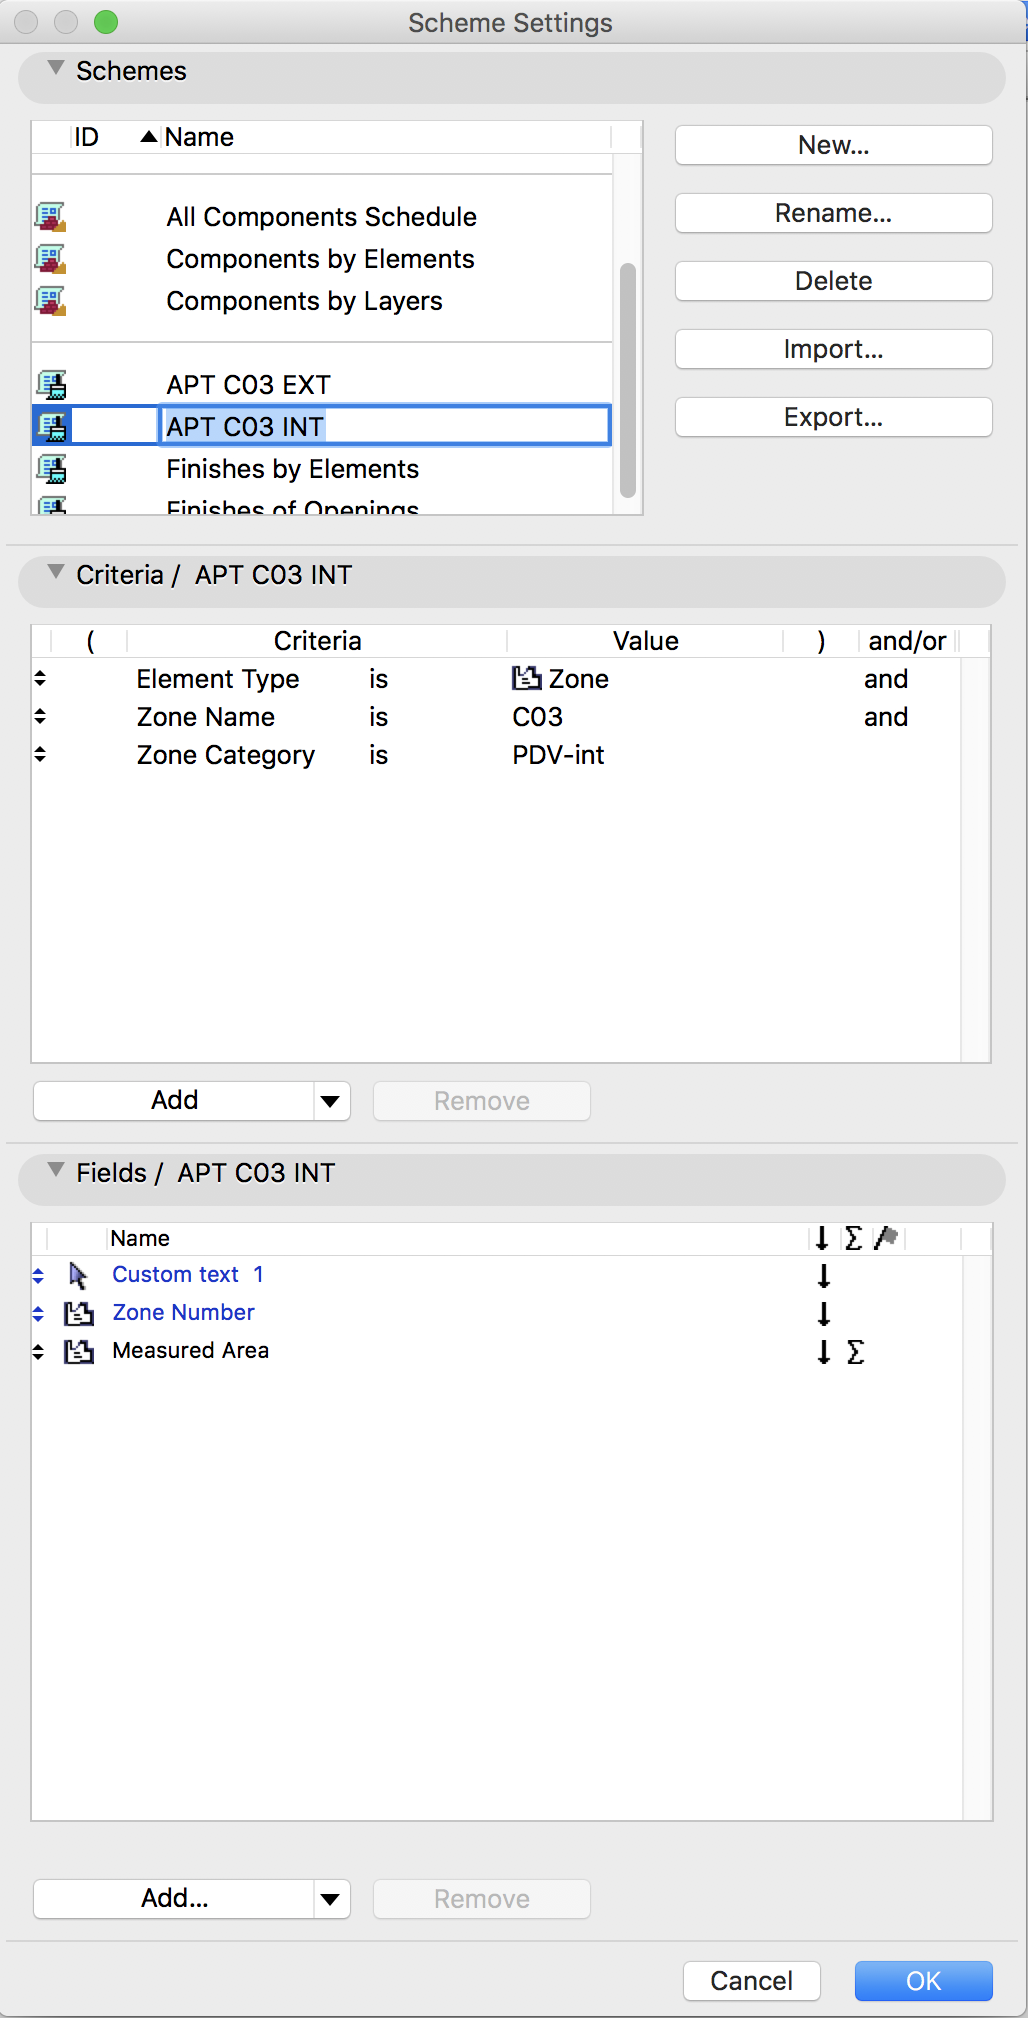Click the All Components Schedule scheme icon
Viewport: 1028px width, 2018px height.
click(x=51, y=217)
